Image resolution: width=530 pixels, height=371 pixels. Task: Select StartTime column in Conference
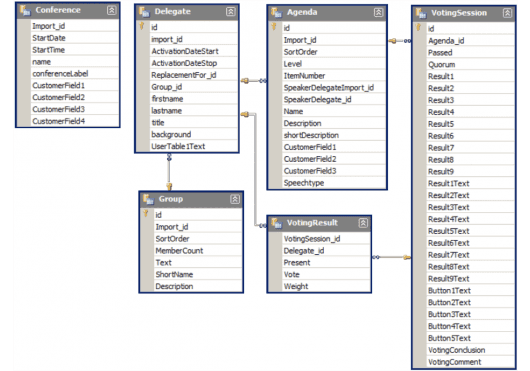(x=74, y=50)
